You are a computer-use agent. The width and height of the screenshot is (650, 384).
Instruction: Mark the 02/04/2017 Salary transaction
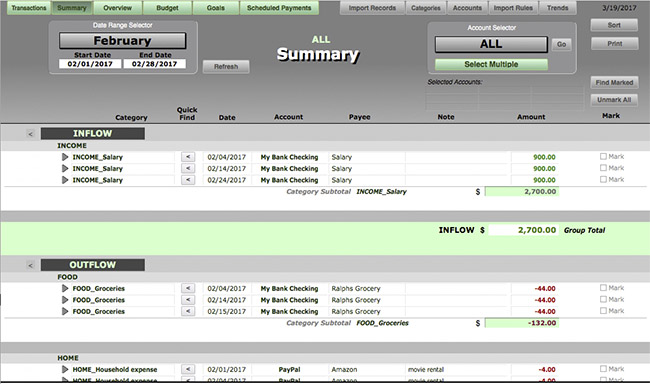point(603,156)
